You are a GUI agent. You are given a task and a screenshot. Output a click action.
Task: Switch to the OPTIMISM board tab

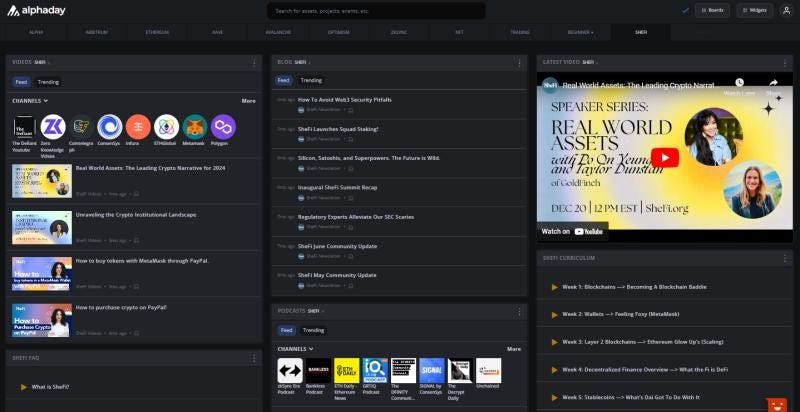click(x=339, y=32)
